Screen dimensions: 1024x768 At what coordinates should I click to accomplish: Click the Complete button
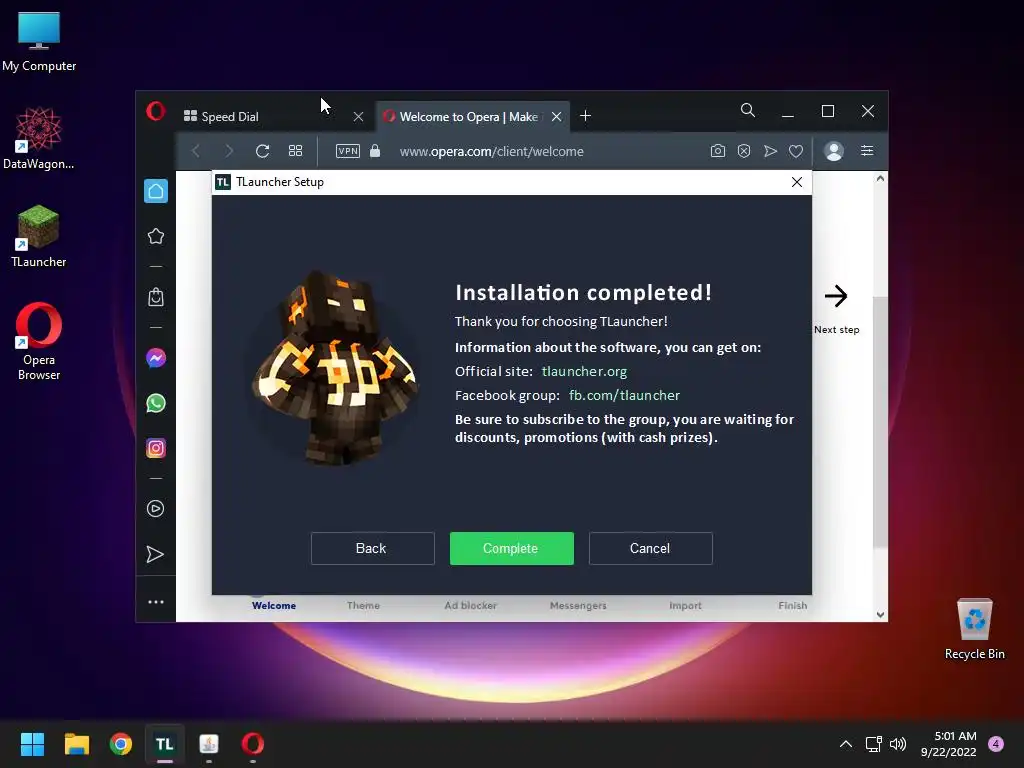[511, 548]
